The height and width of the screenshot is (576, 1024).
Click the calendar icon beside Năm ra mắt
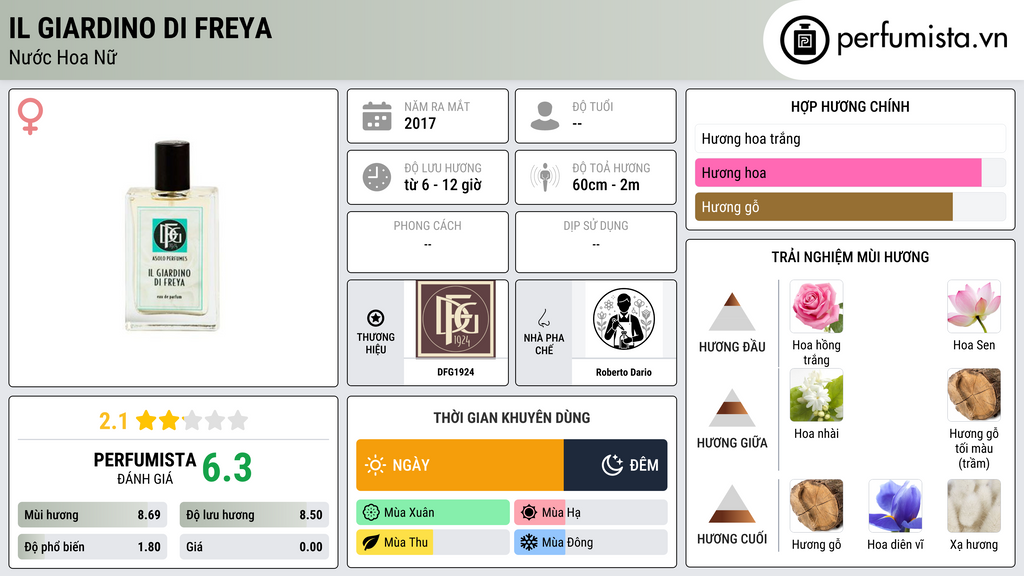tap(377, 116)
